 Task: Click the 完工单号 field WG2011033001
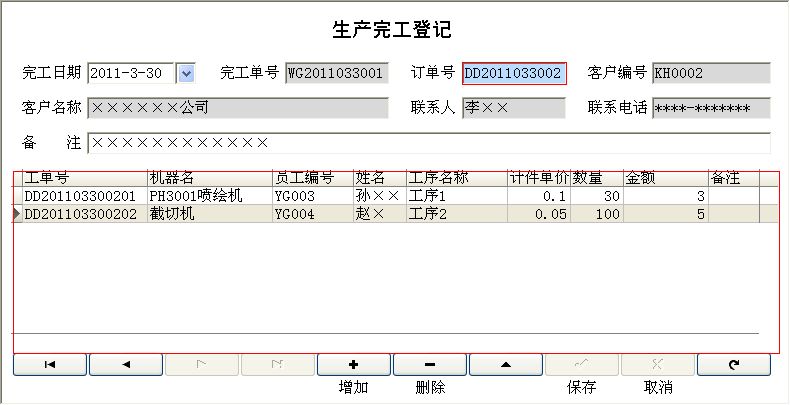pyautogui.click(x=337, y=74)
